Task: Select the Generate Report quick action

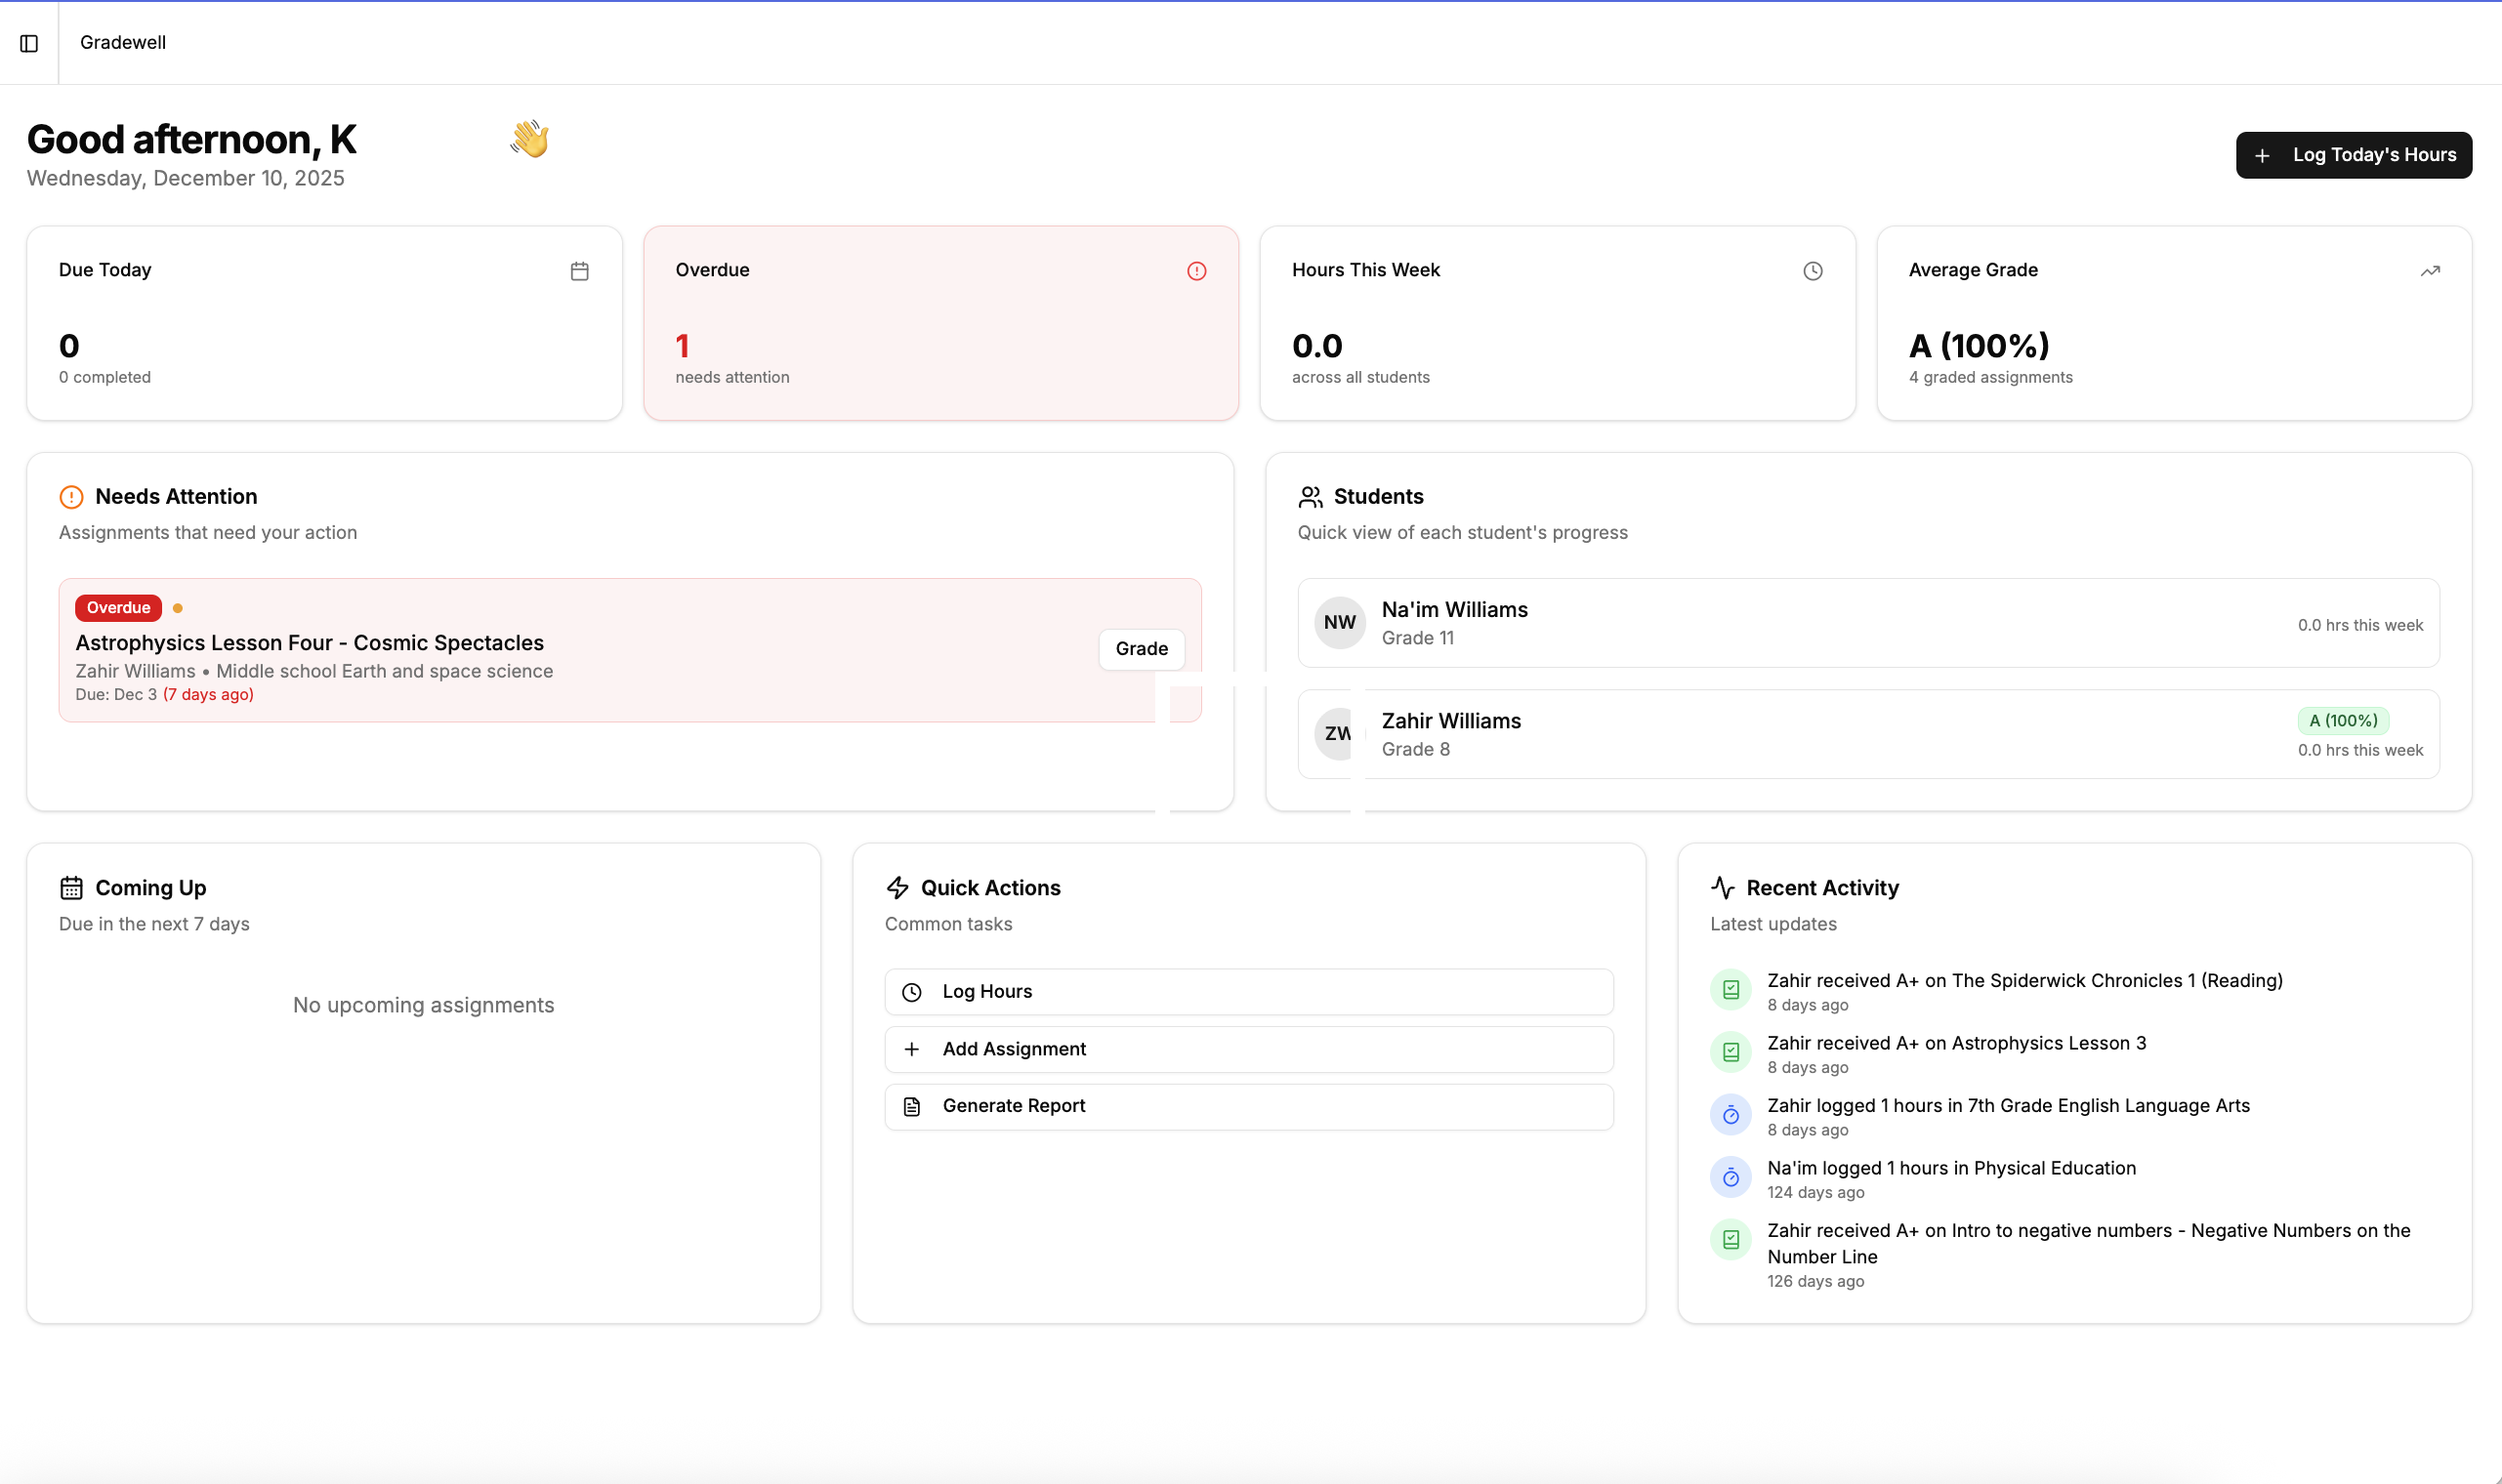Action: [1248, 1105]
